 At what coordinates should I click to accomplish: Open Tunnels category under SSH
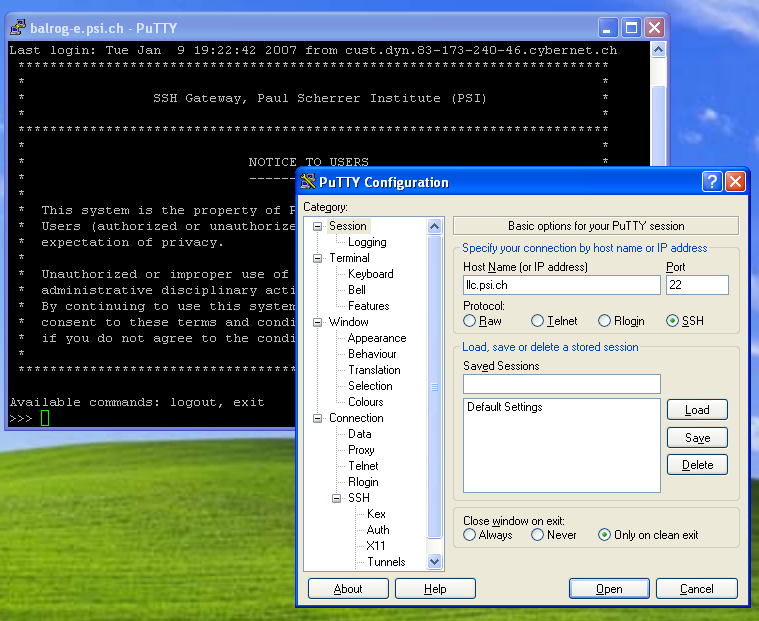pyautogui.click(x=386, y=561)
